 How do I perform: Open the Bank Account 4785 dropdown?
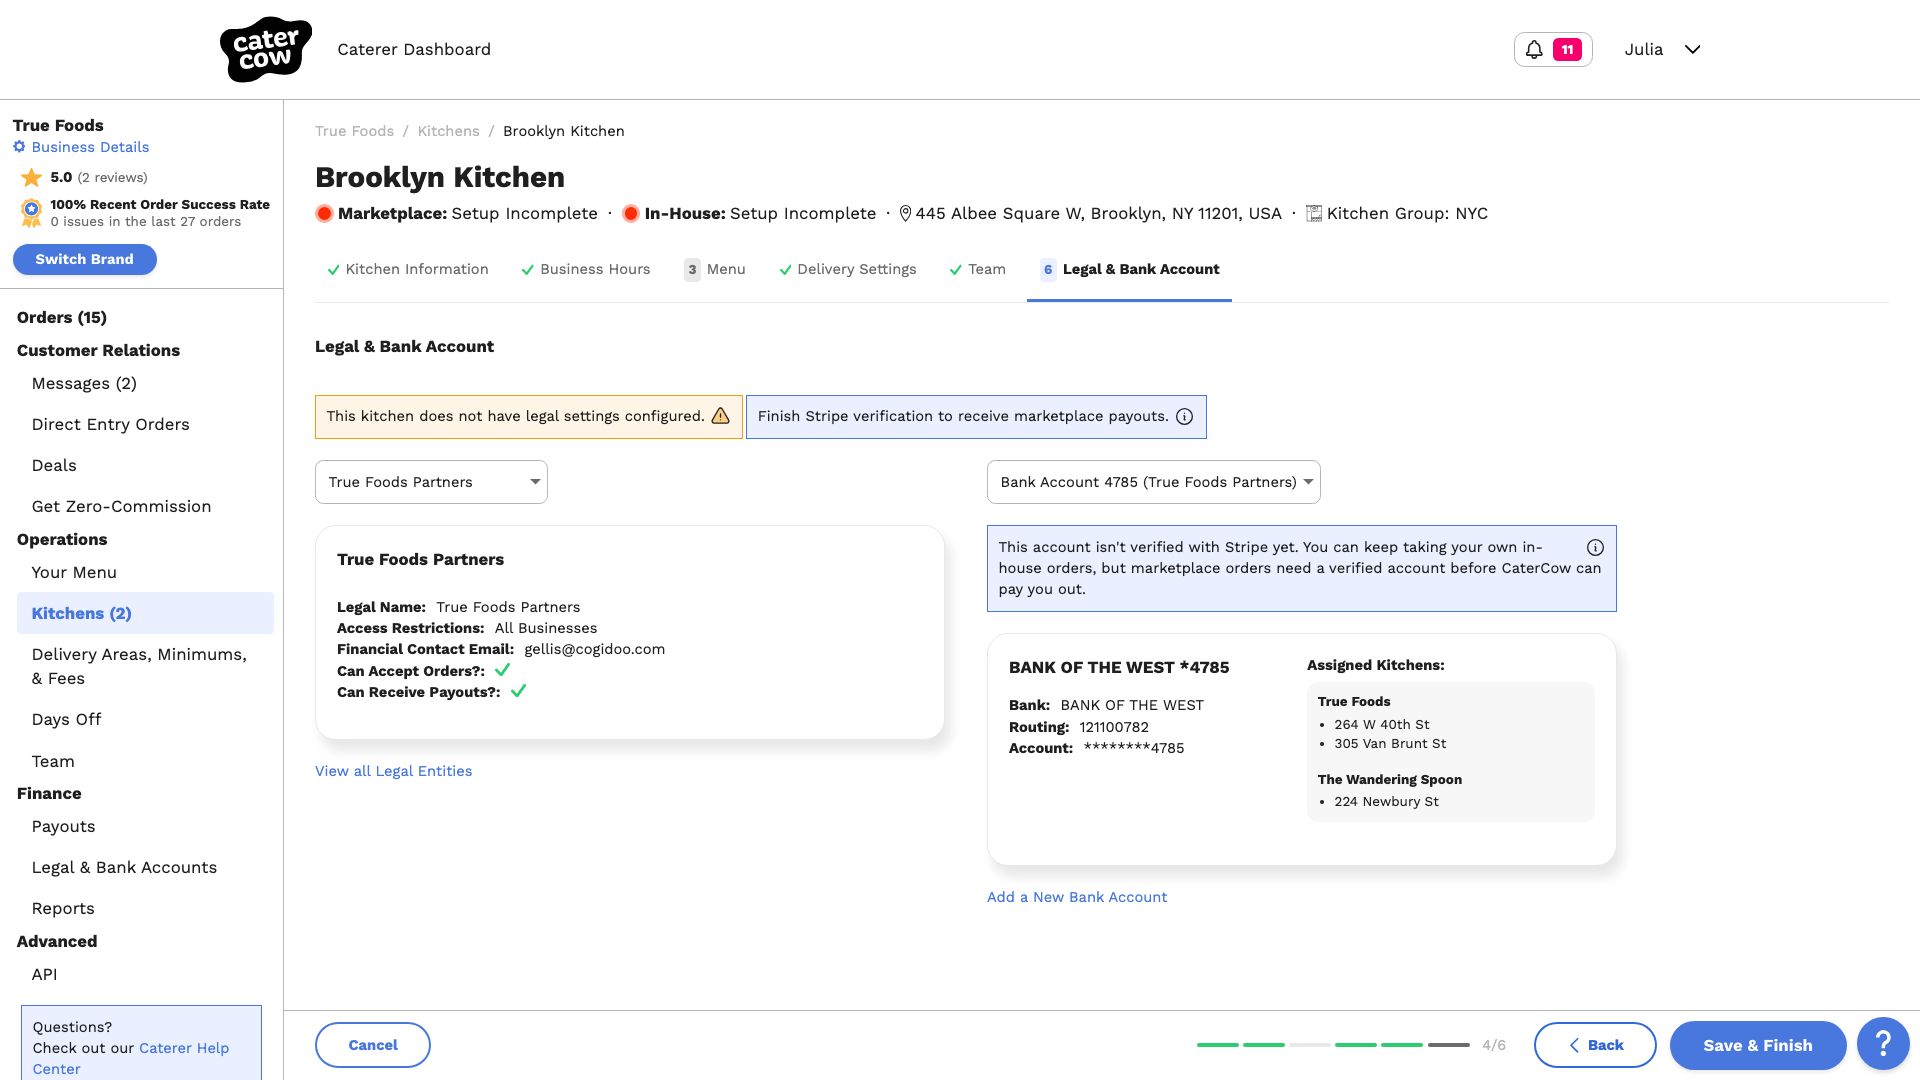1153,482
